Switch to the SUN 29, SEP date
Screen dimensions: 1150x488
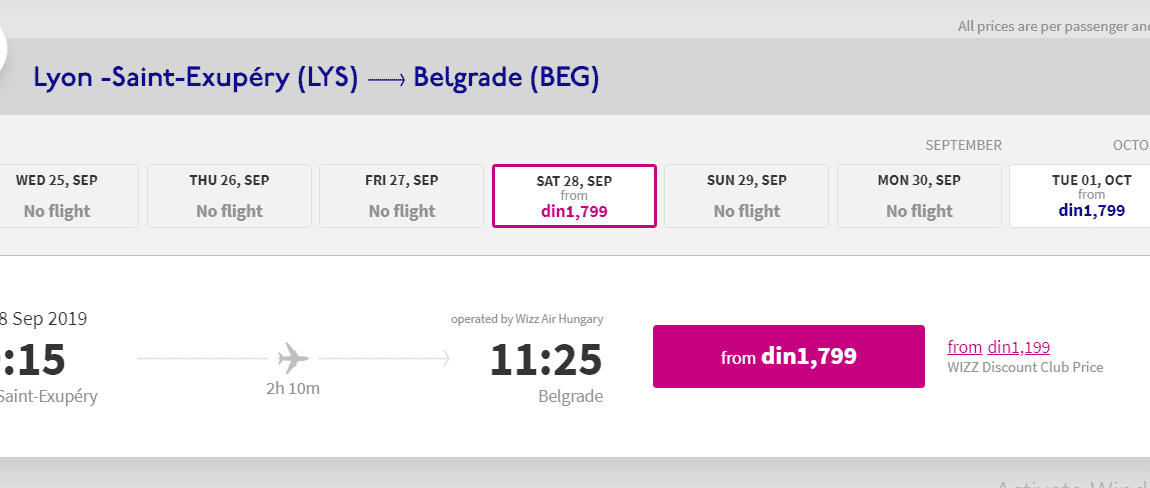tap(747, 196)
